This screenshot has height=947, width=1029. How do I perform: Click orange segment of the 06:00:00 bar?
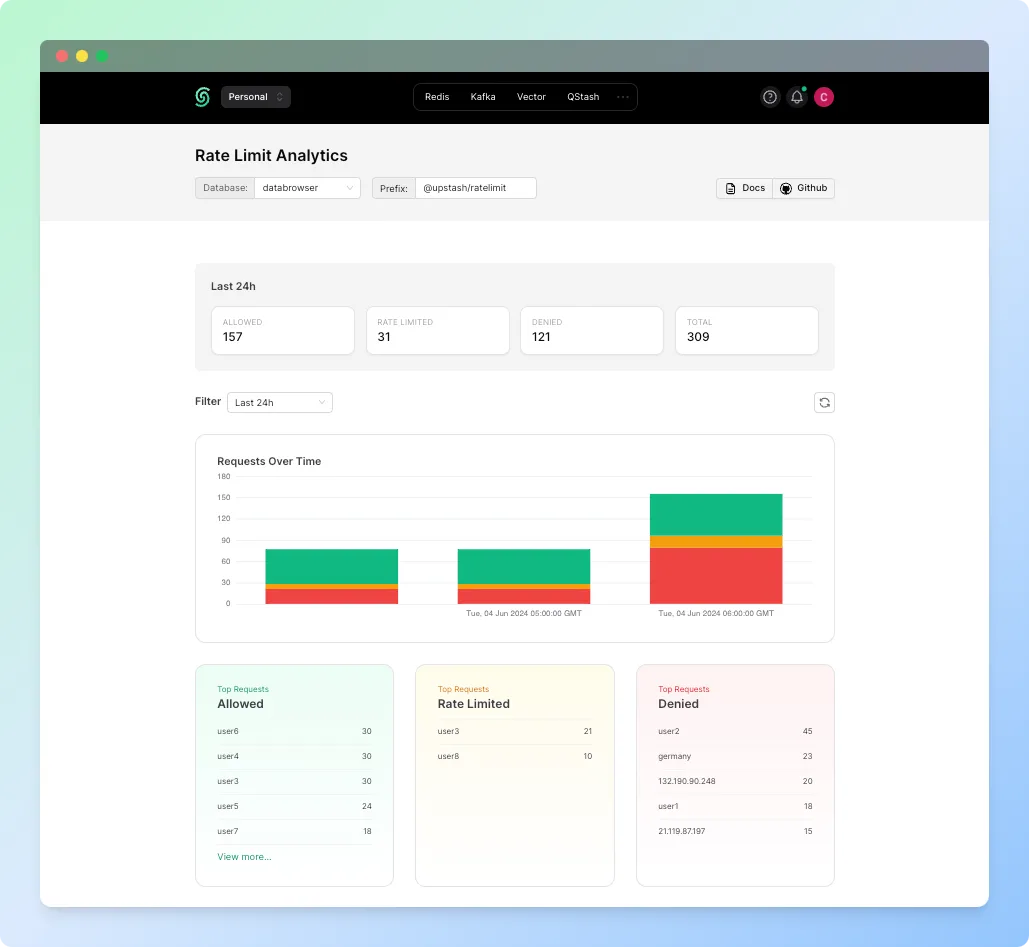716,541
